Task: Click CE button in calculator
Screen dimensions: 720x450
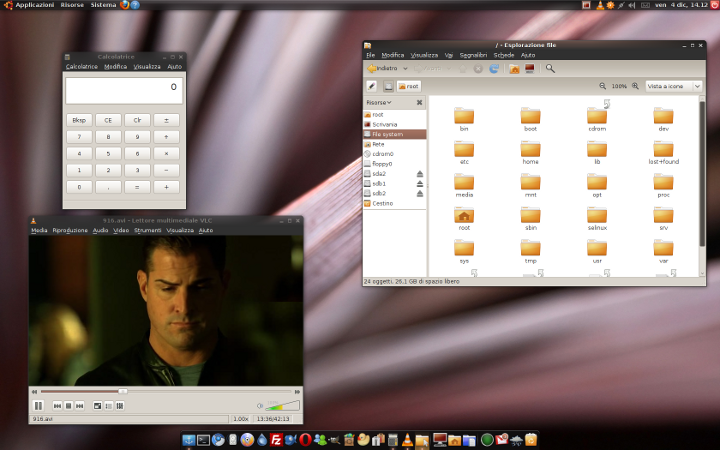Action: point(108,120)
